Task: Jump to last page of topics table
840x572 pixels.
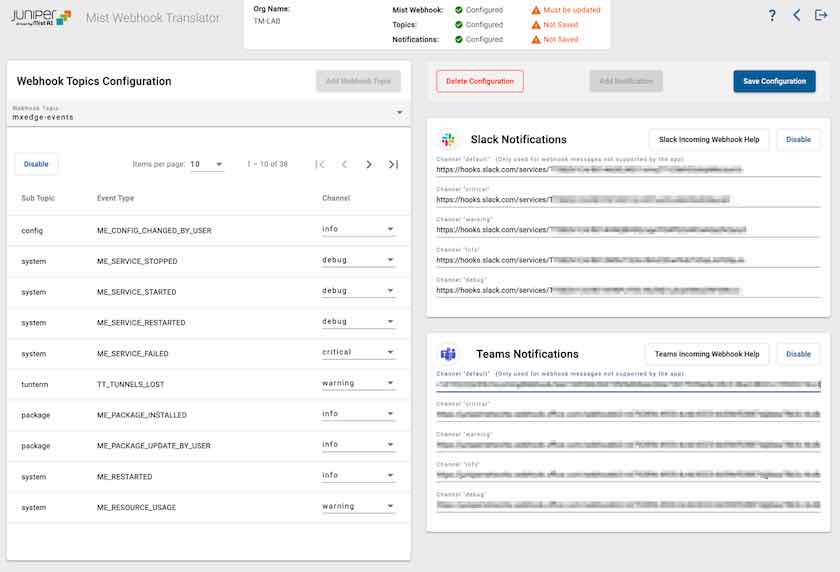Action: tap(393, 164)
